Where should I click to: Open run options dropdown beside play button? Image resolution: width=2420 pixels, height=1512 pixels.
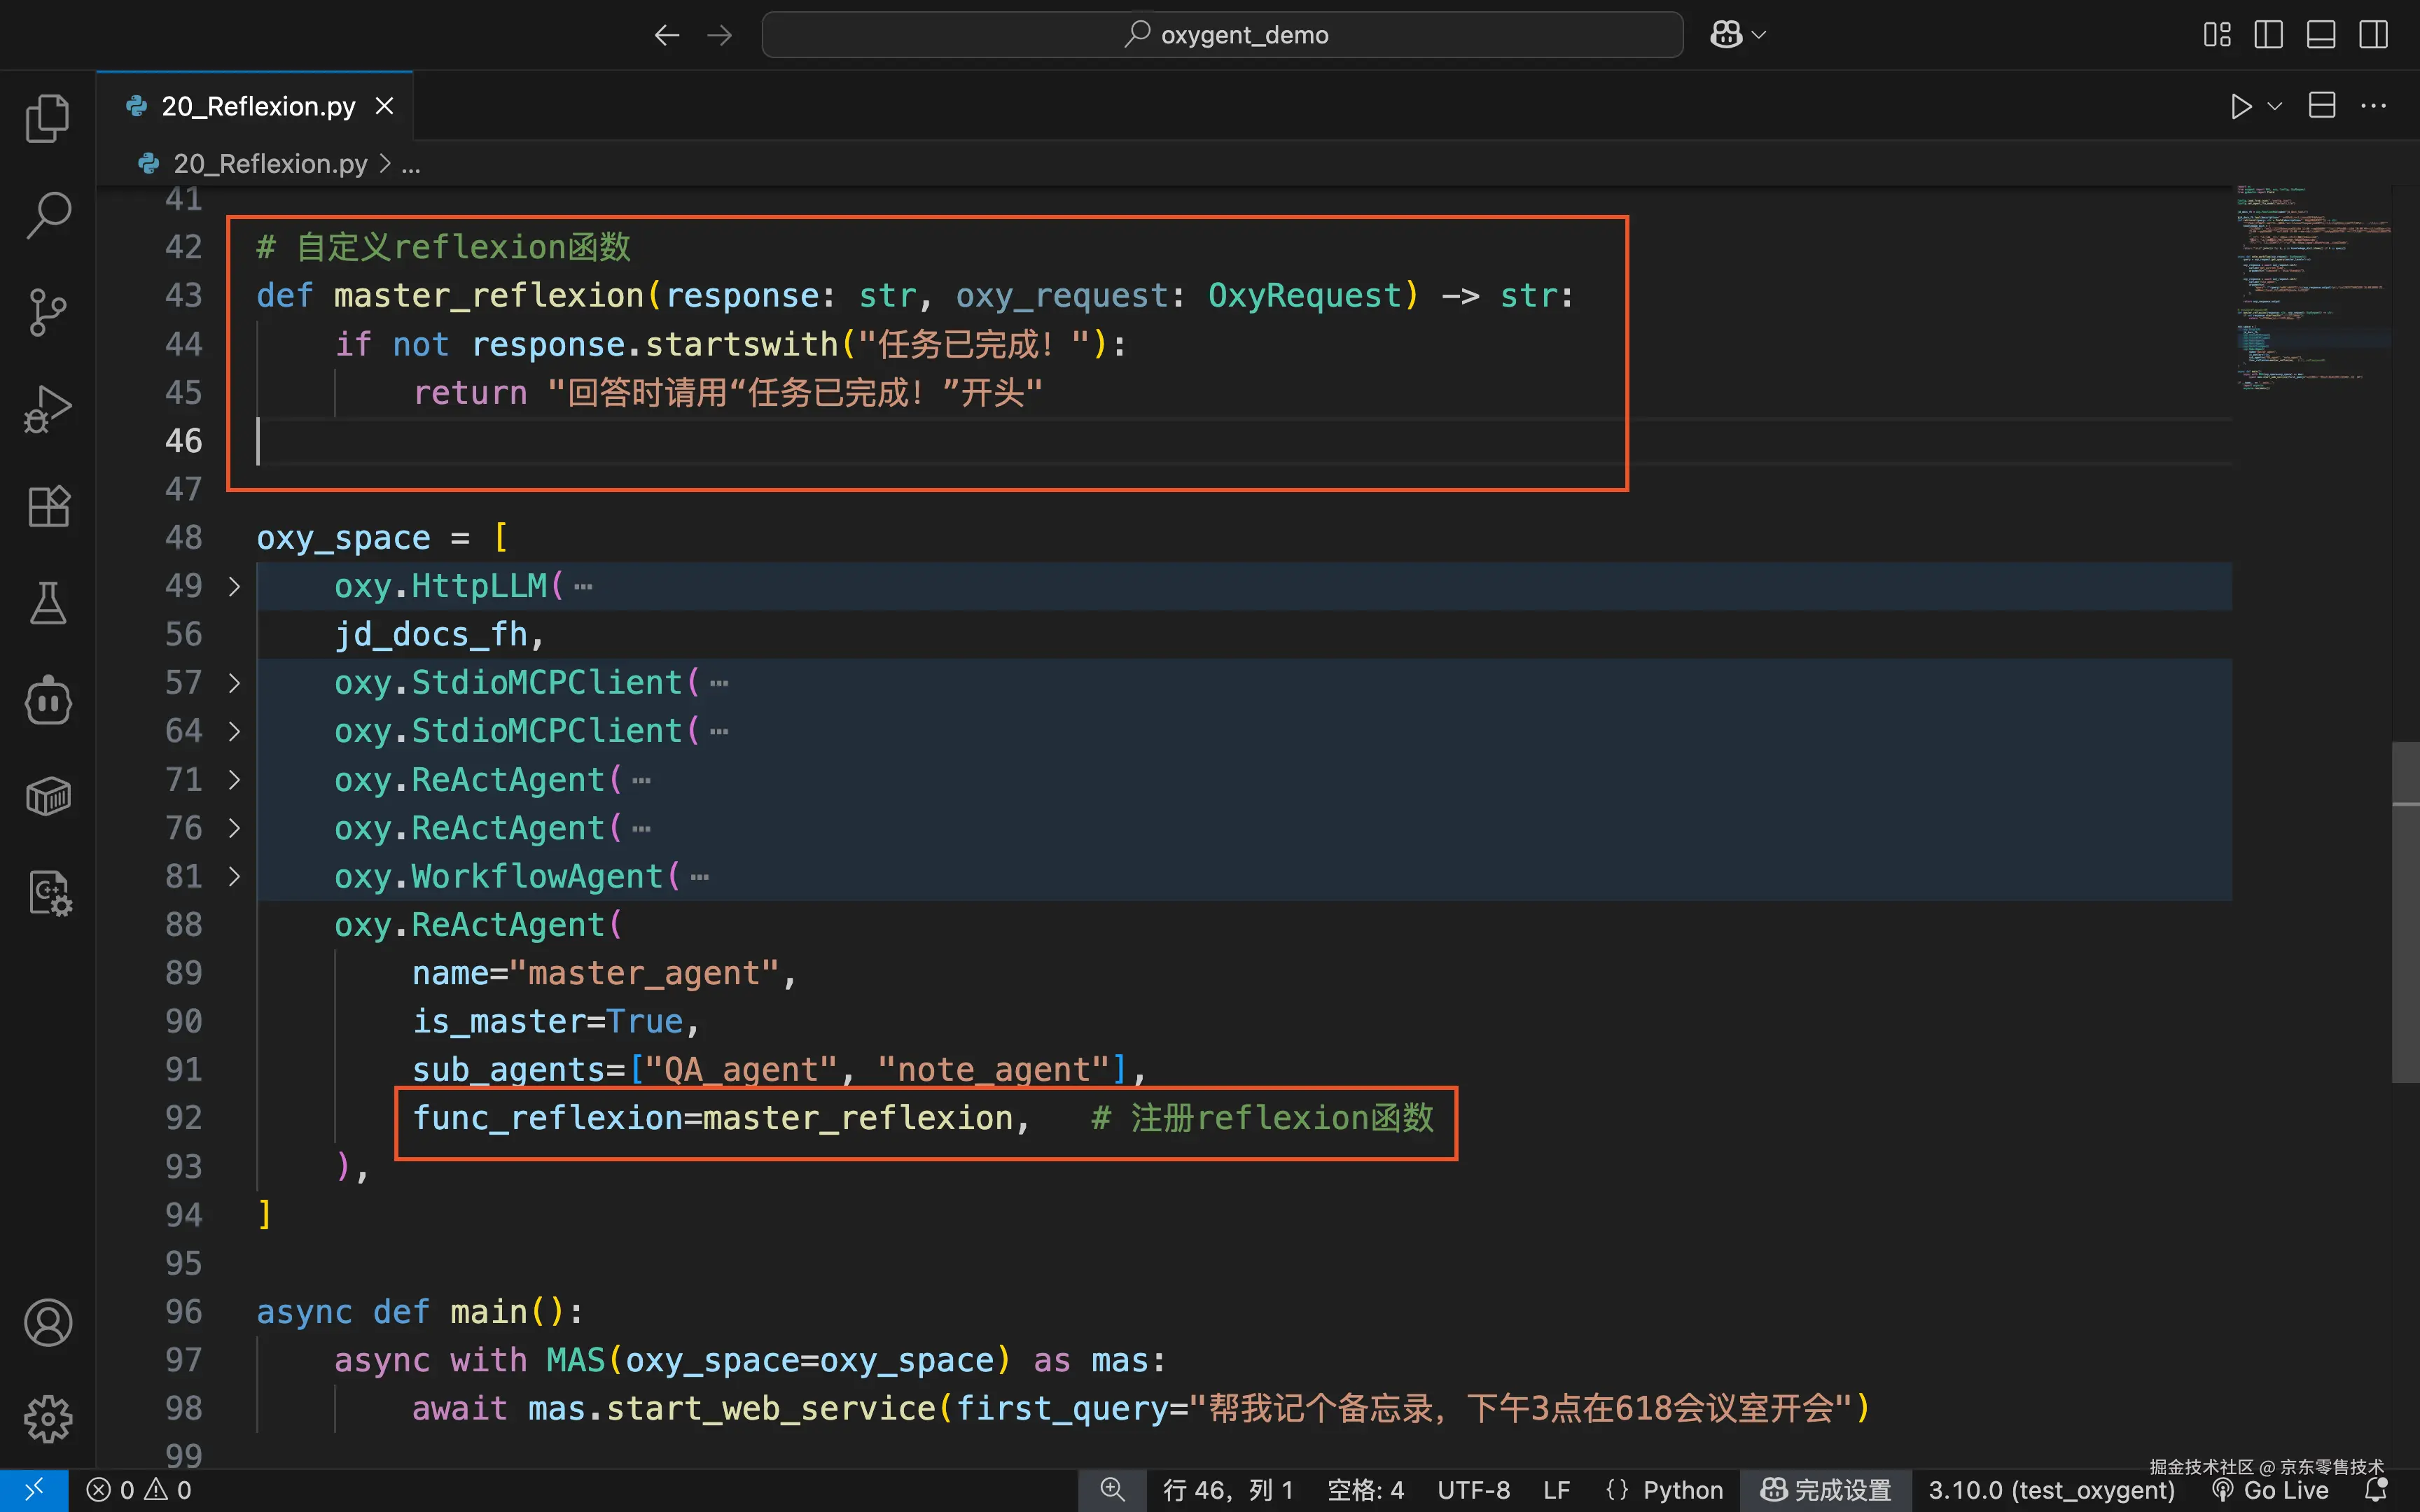2275,106
